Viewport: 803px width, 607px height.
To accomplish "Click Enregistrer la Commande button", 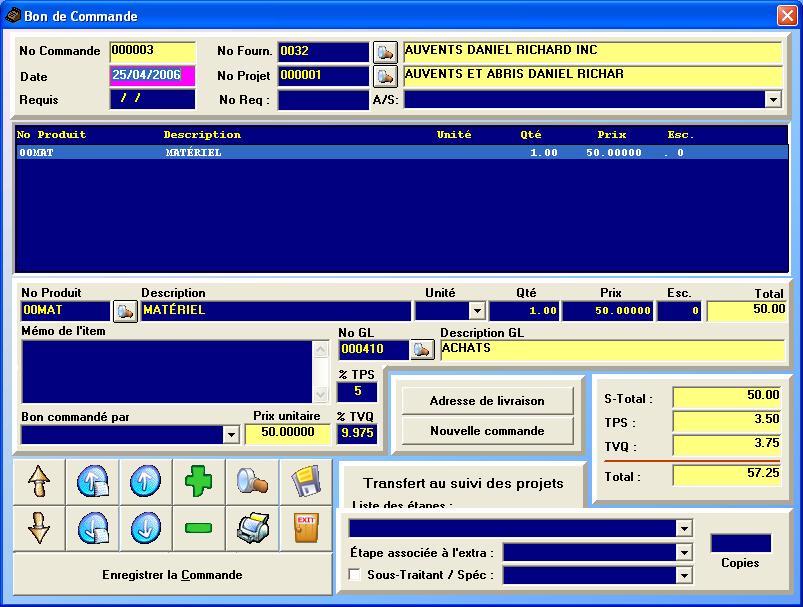I will (x=172, y=575).
